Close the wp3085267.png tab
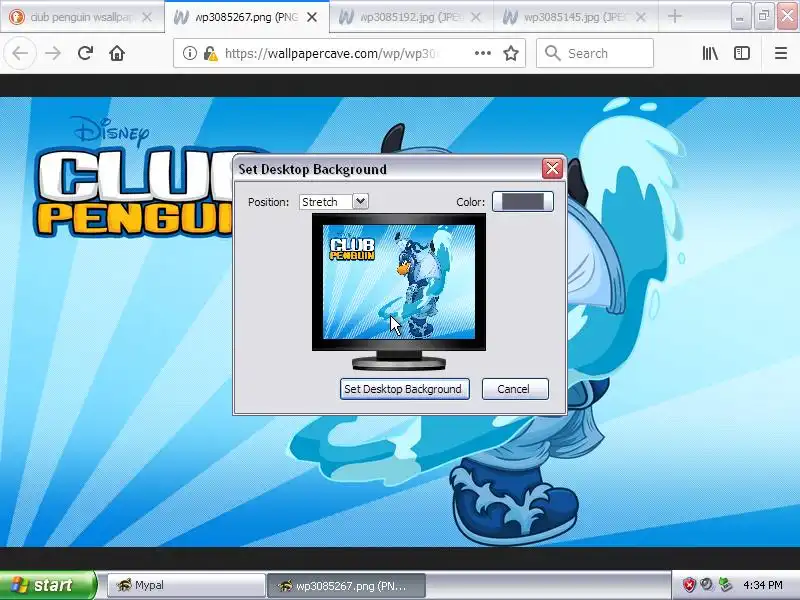The width and height of the screenshot is (800, 600). (312, 17)
